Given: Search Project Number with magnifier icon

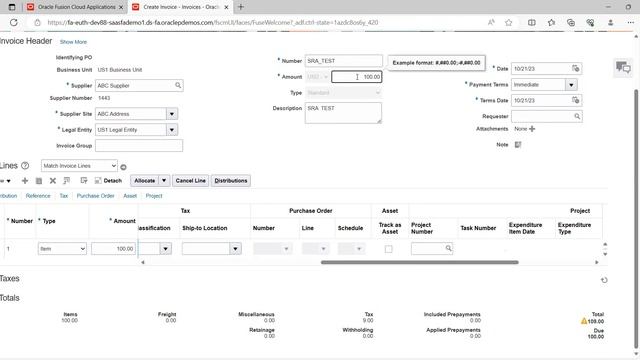Looking at the screenshot, I should [448, 248].
